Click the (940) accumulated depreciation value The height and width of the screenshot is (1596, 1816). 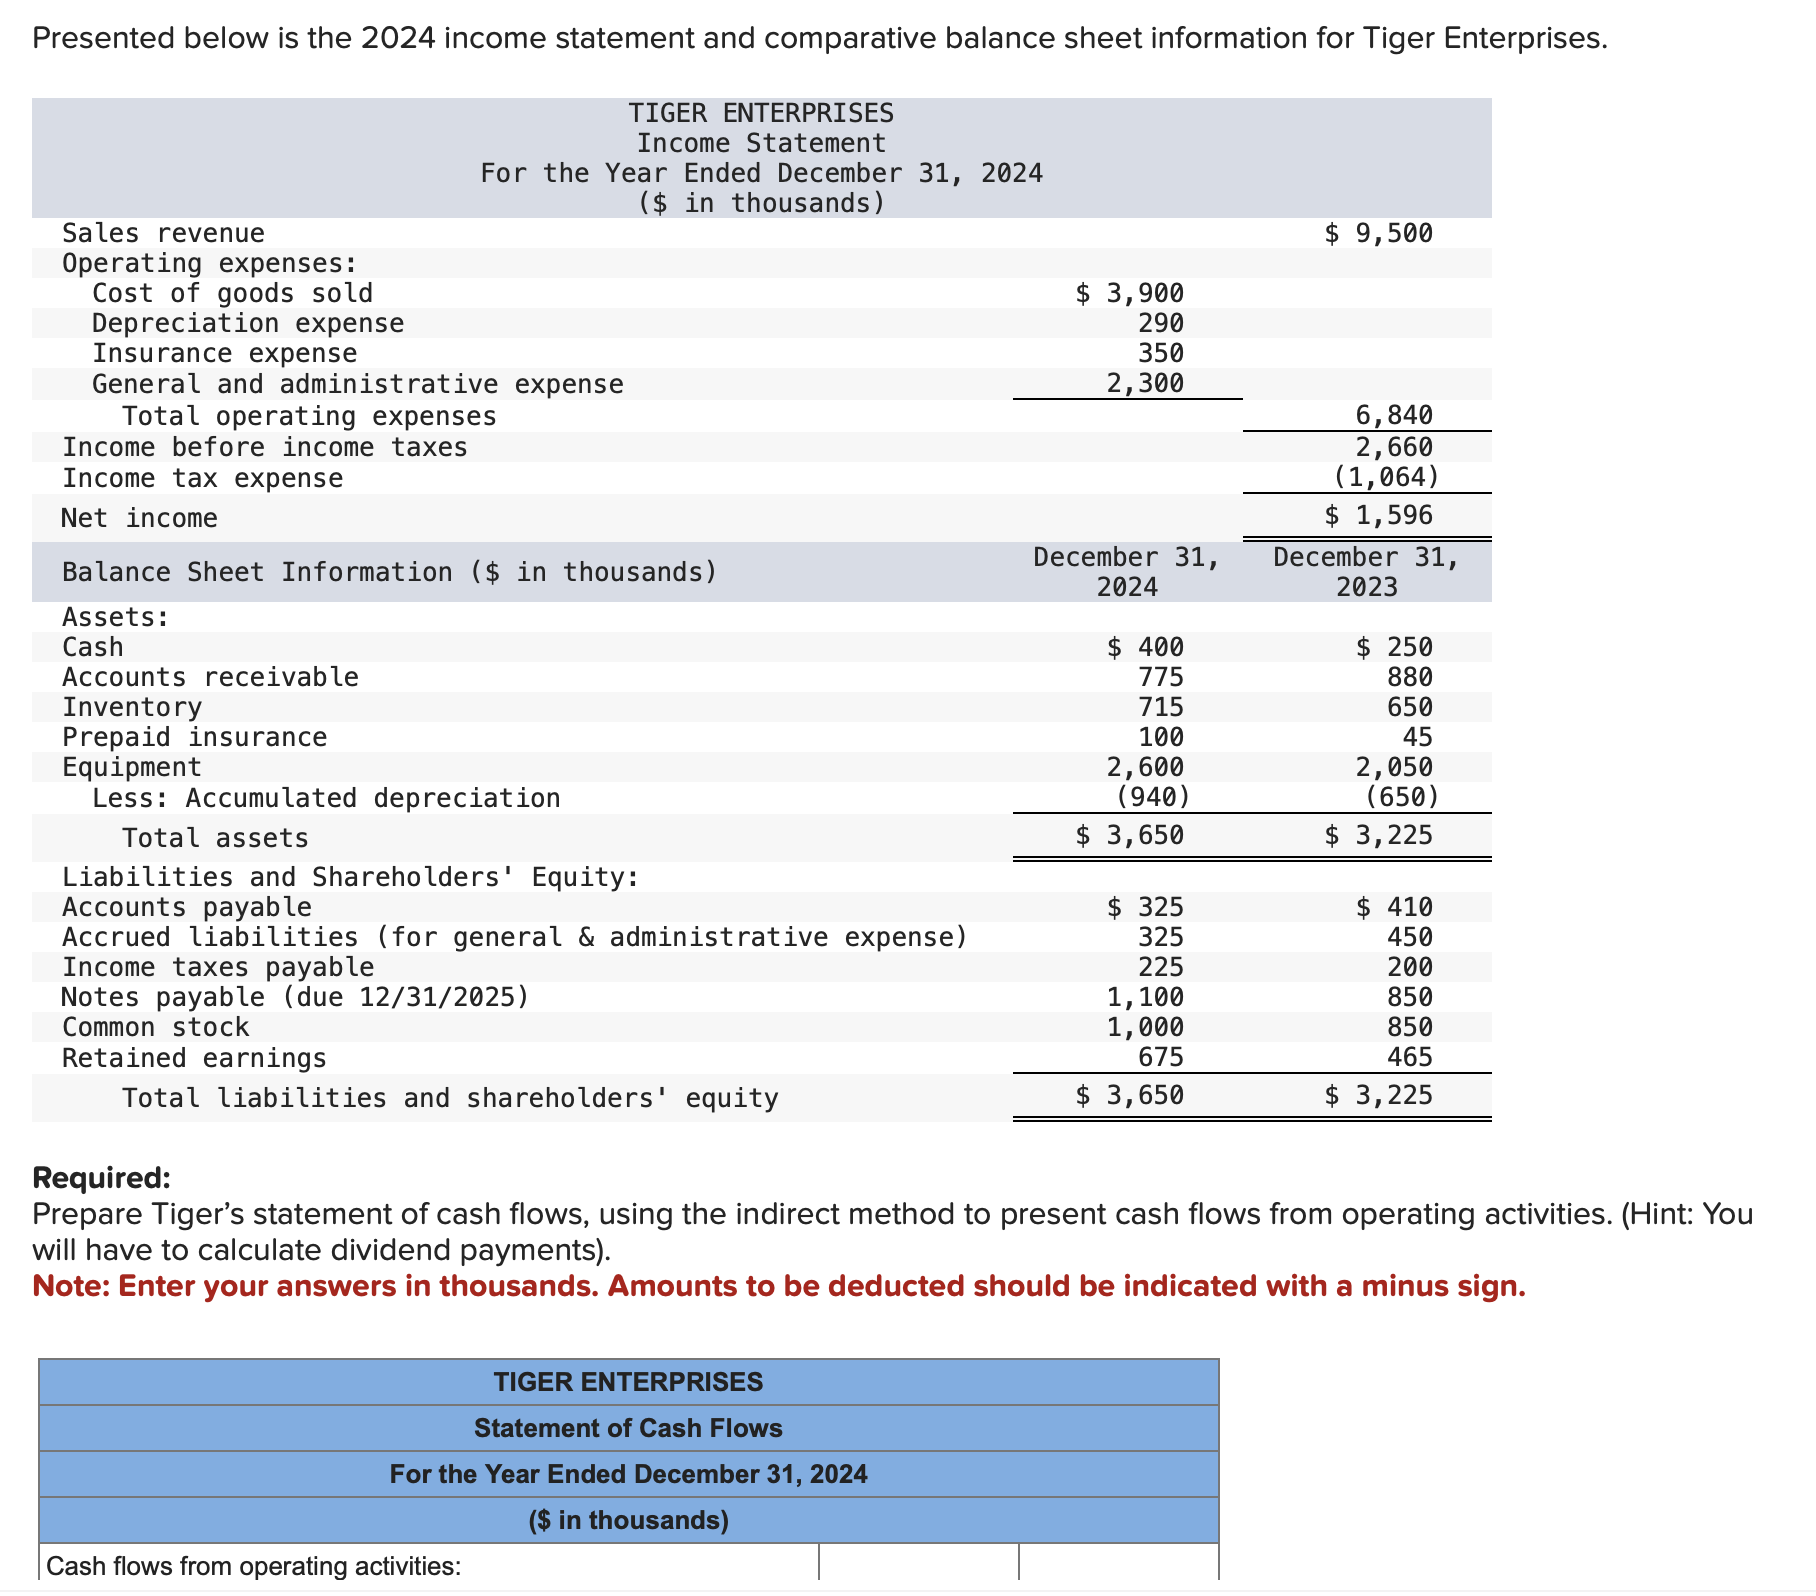coord(1153,797)
